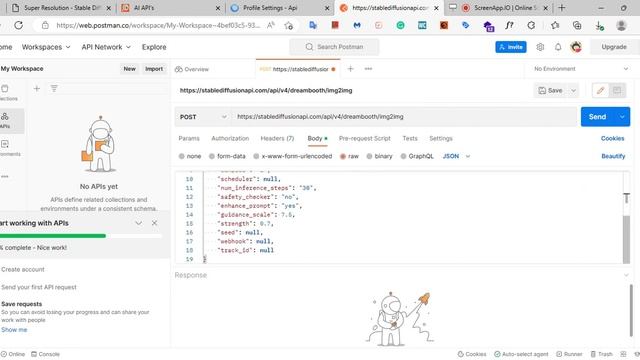This screenshot has width=640, height=360.
Task: Click the request URL input field
Action: coord(404,117)
